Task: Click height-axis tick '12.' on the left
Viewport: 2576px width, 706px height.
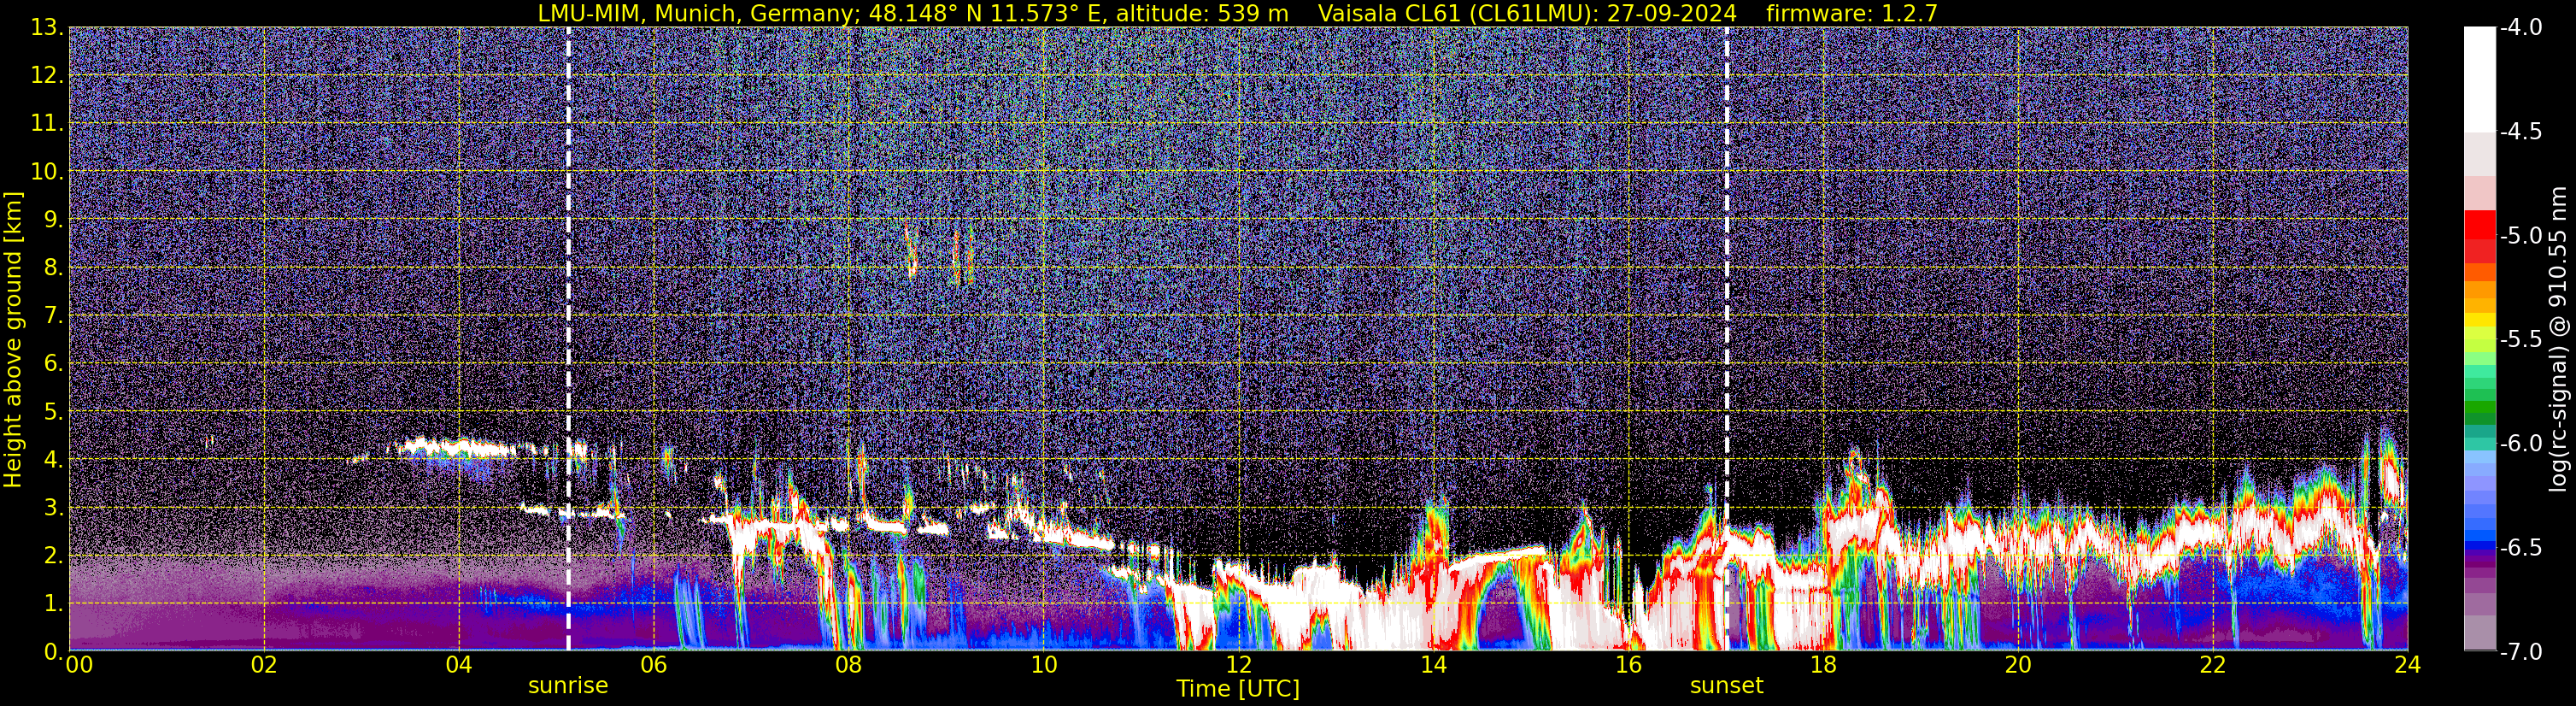Action: click(x=48, y=75)
